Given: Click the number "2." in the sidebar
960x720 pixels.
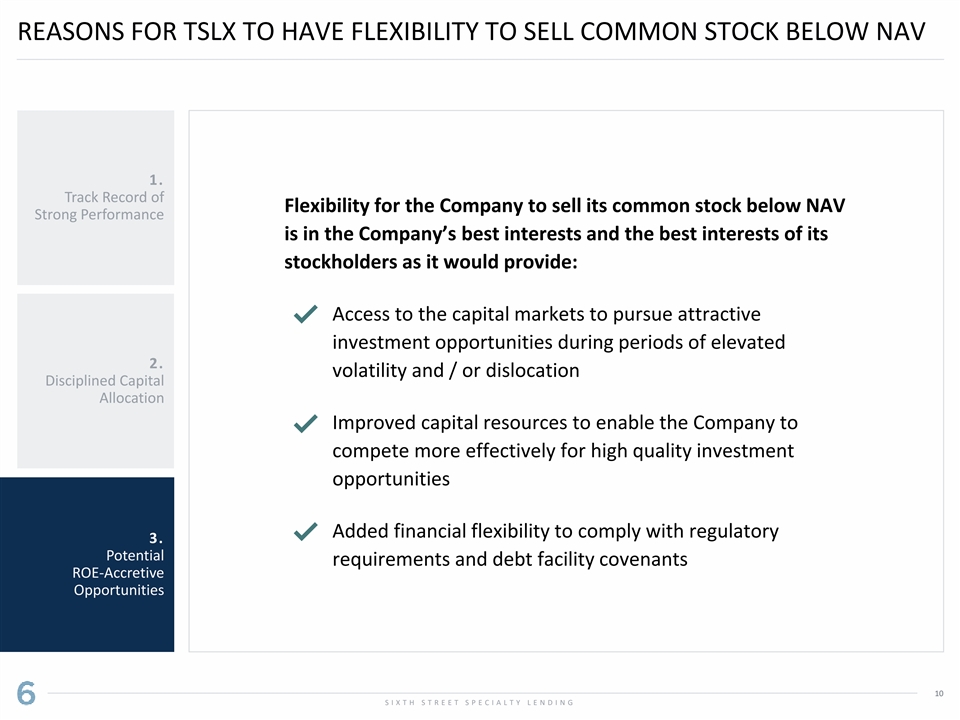Looking at the screenshot, I should pos(155,362).
